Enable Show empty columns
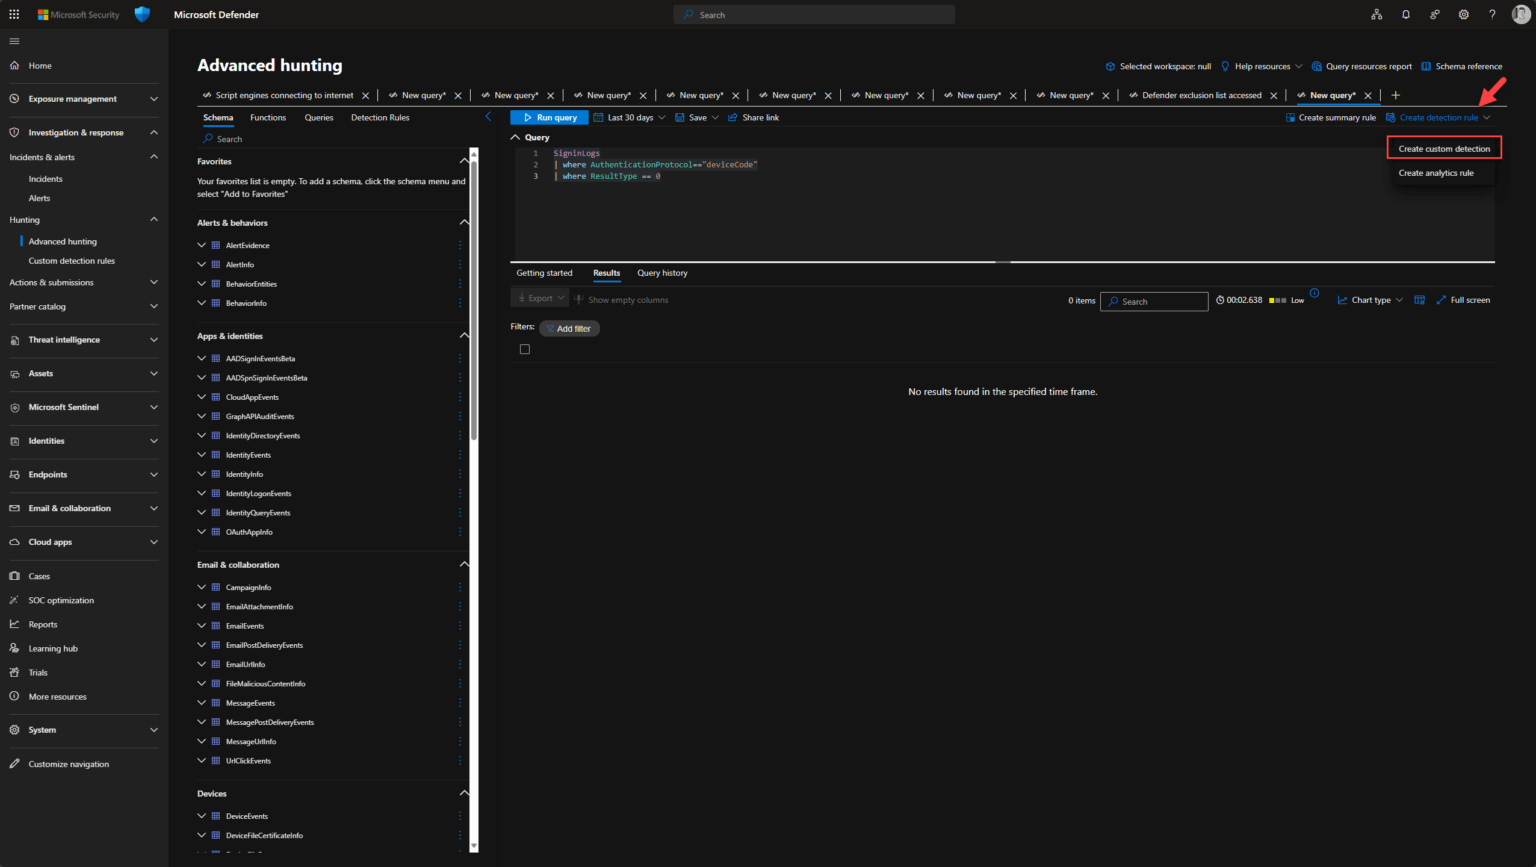1536x867 pixels. coord(622,299)
